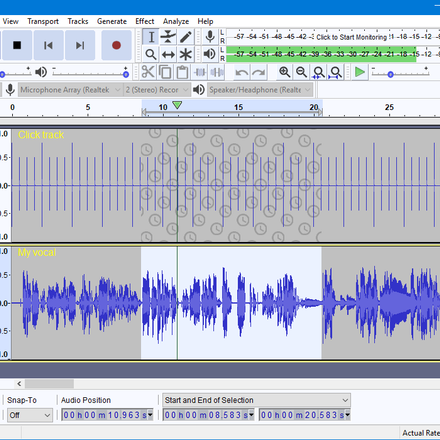440x440 pixels.
Task: Click the red Record button
Action: pos(116,45)
